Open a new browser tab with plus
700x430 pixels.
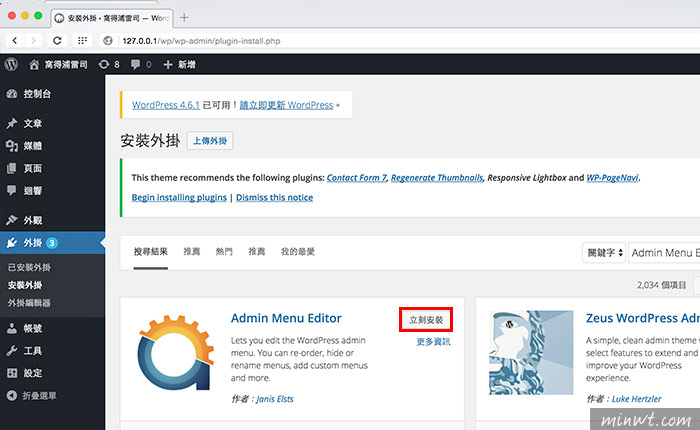(x=184, y=18)
